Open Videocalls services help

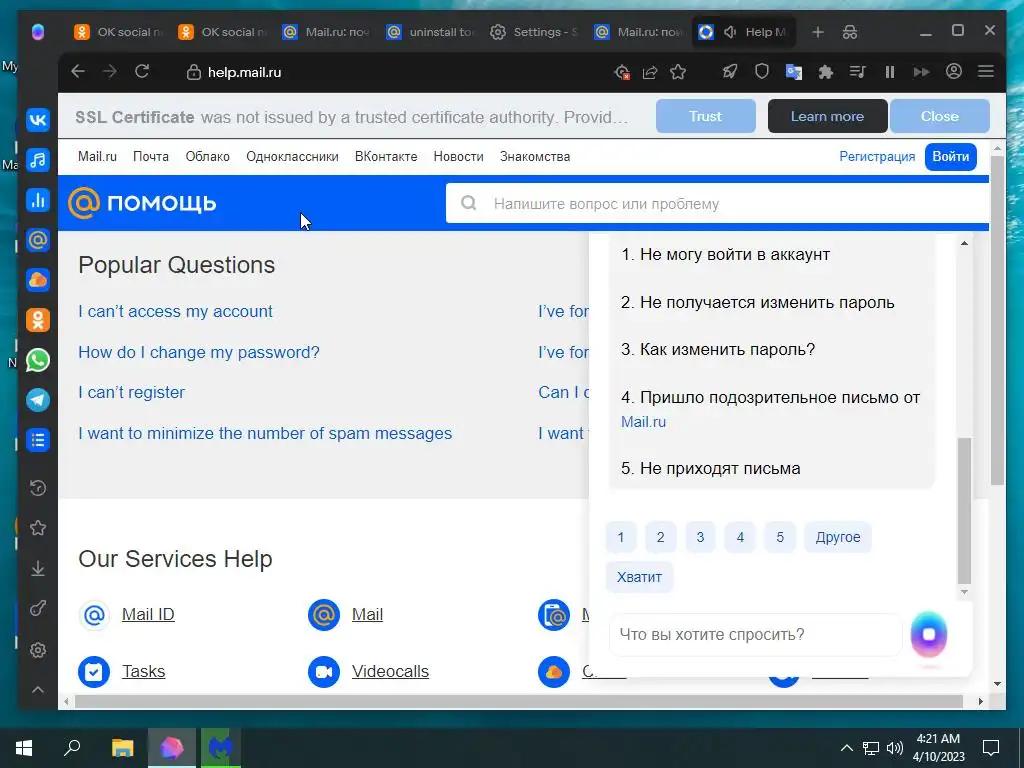point(390,671)
